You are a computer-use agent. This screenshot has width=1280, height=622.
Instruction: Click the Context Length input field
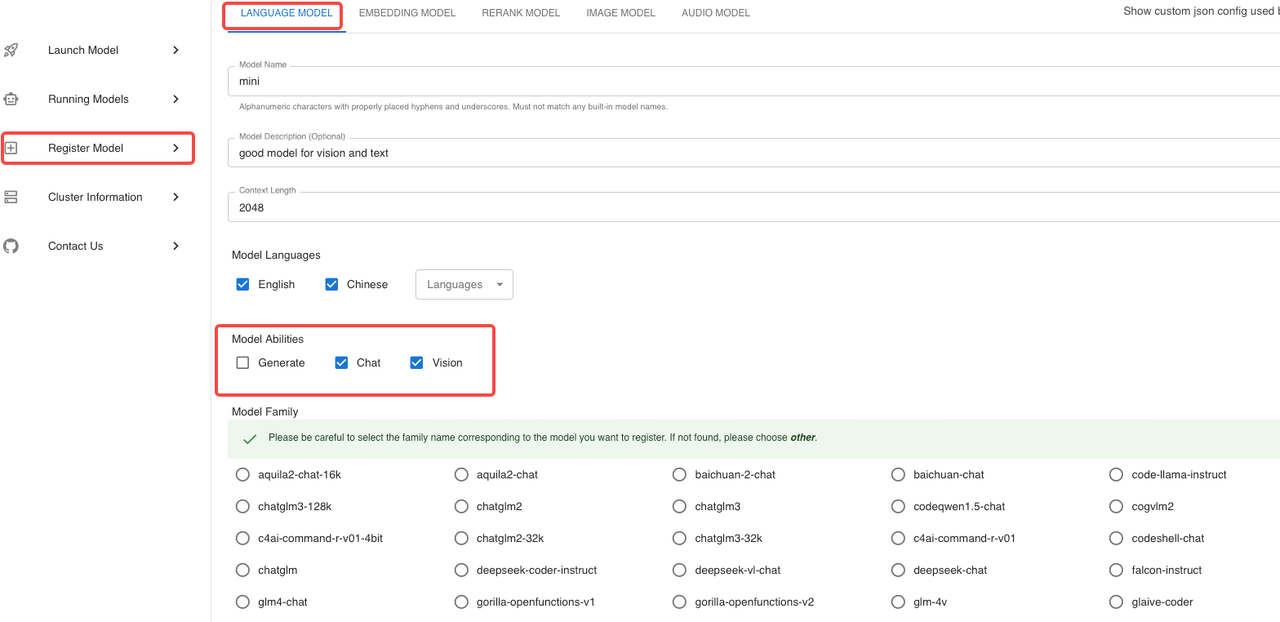click(750, 208)
